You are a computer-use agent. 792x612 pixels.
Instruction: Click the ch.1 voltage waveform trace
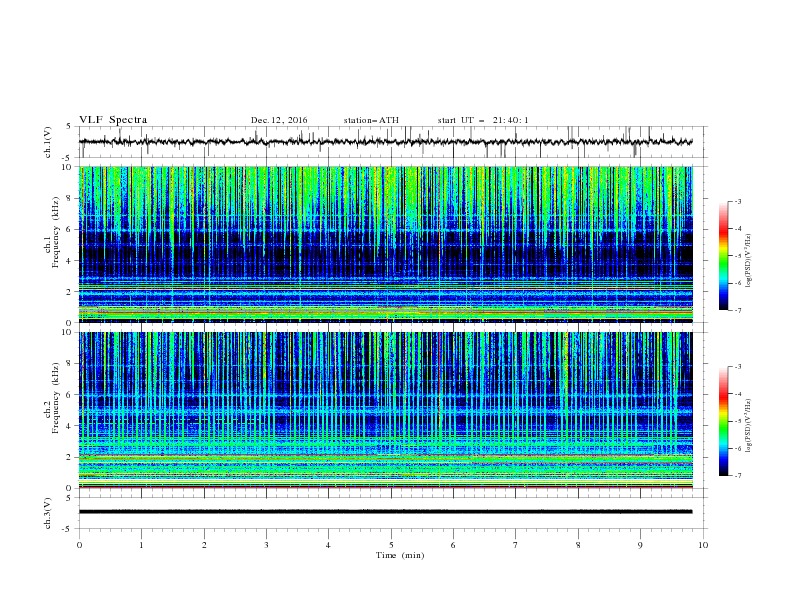(x=385, y=142)
